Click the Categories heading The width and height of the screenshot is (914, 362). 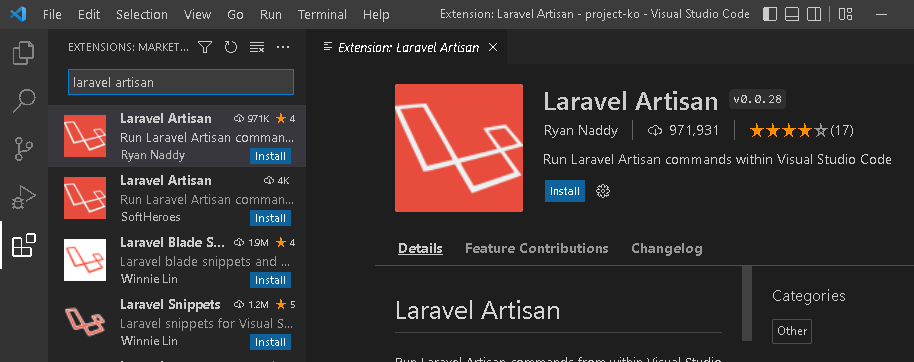tap(808, 296)
